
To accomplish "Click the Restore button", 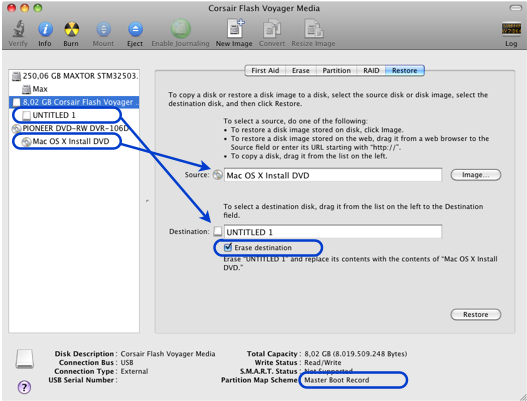I will click(x=476, y=315).
